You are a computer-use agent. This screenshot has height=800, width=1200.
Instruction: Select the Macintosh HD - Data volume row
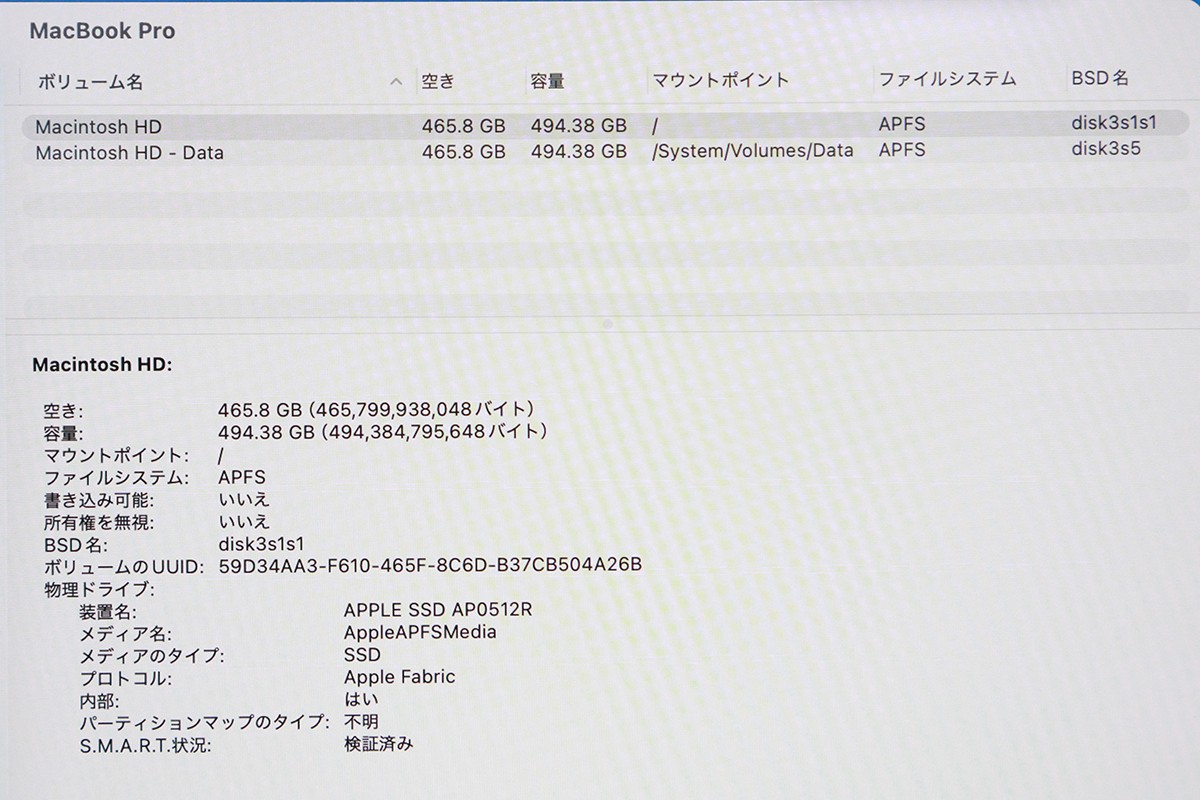tap(130, 152)
